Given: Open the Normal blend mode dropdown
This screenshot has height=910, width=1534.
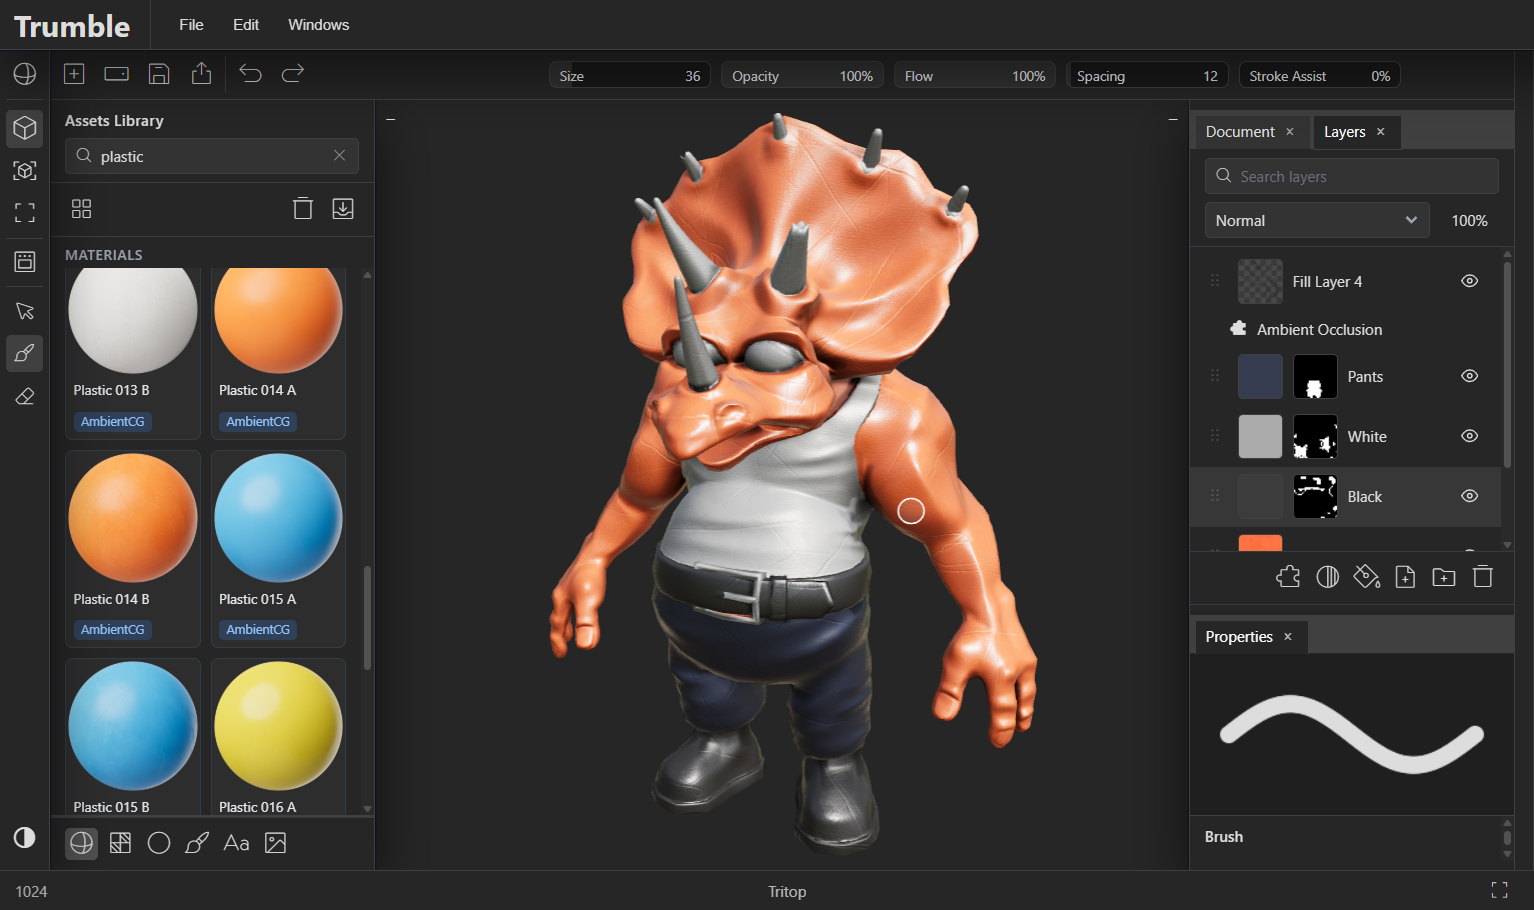Looking at the screenshot, I should tap(1316, 220).
